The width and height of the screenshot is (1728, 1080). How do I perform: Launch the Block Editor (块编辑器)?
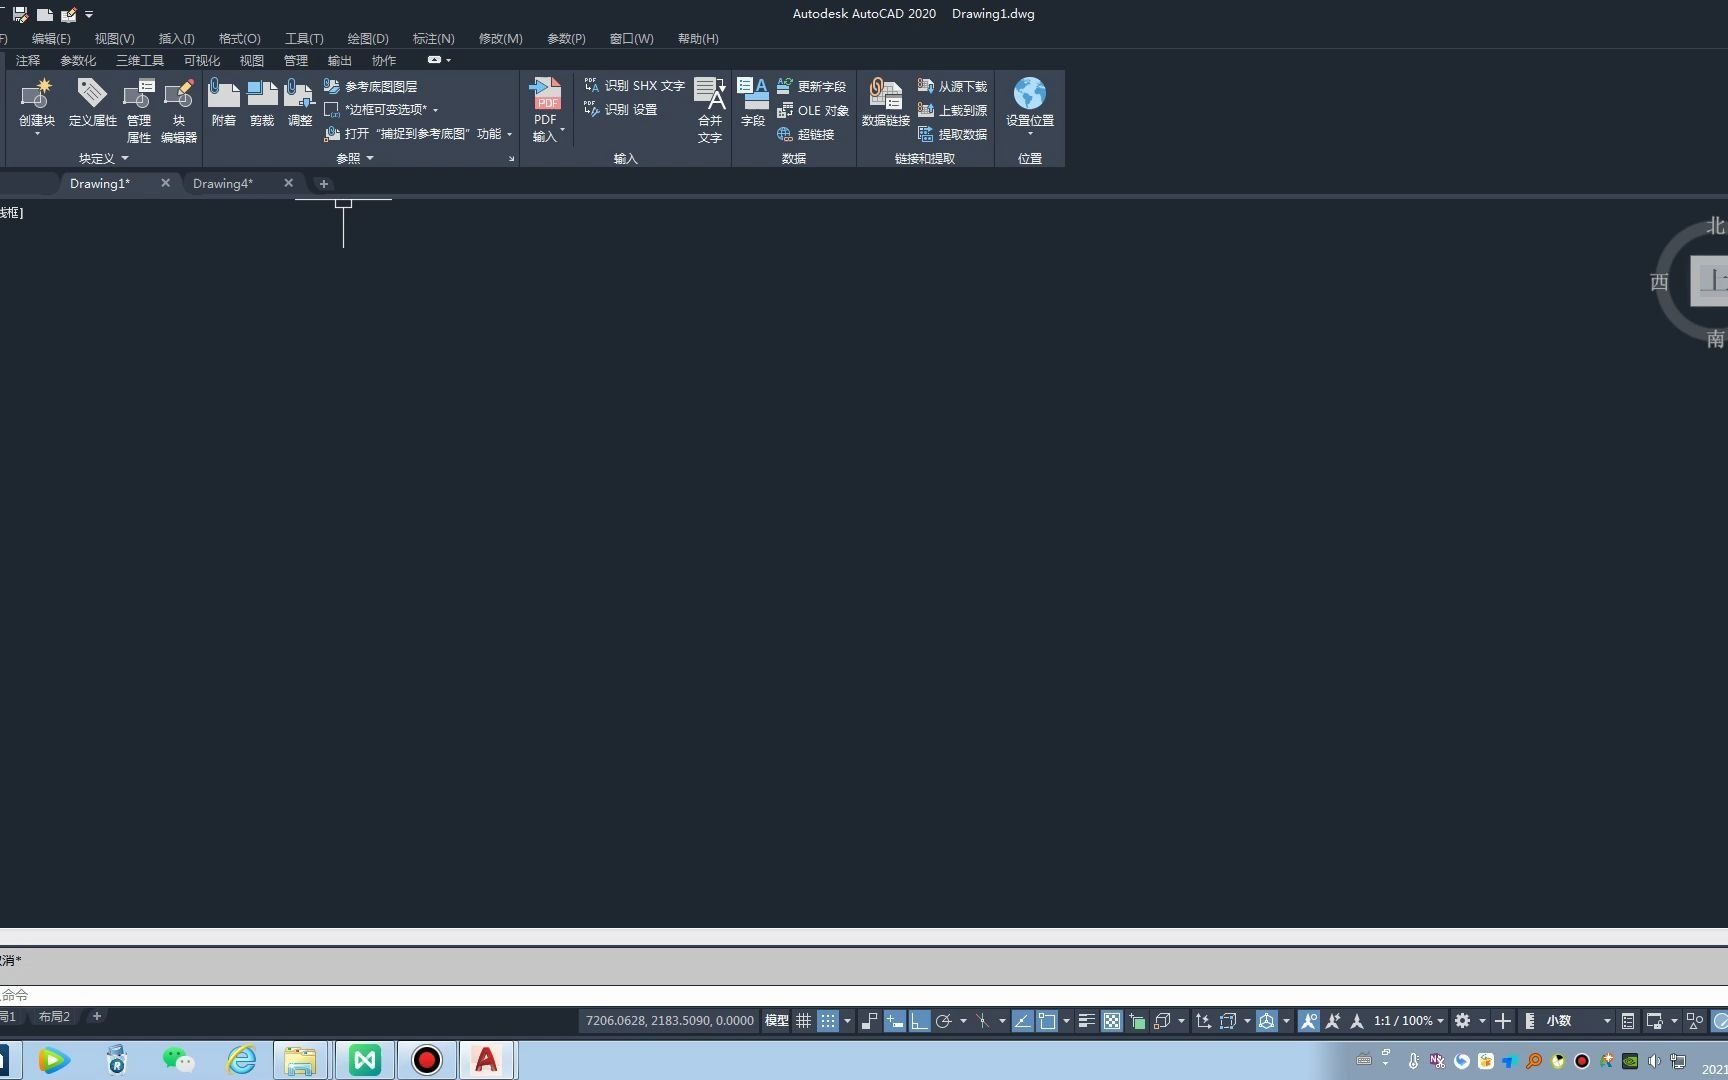[x=179, y=110]
